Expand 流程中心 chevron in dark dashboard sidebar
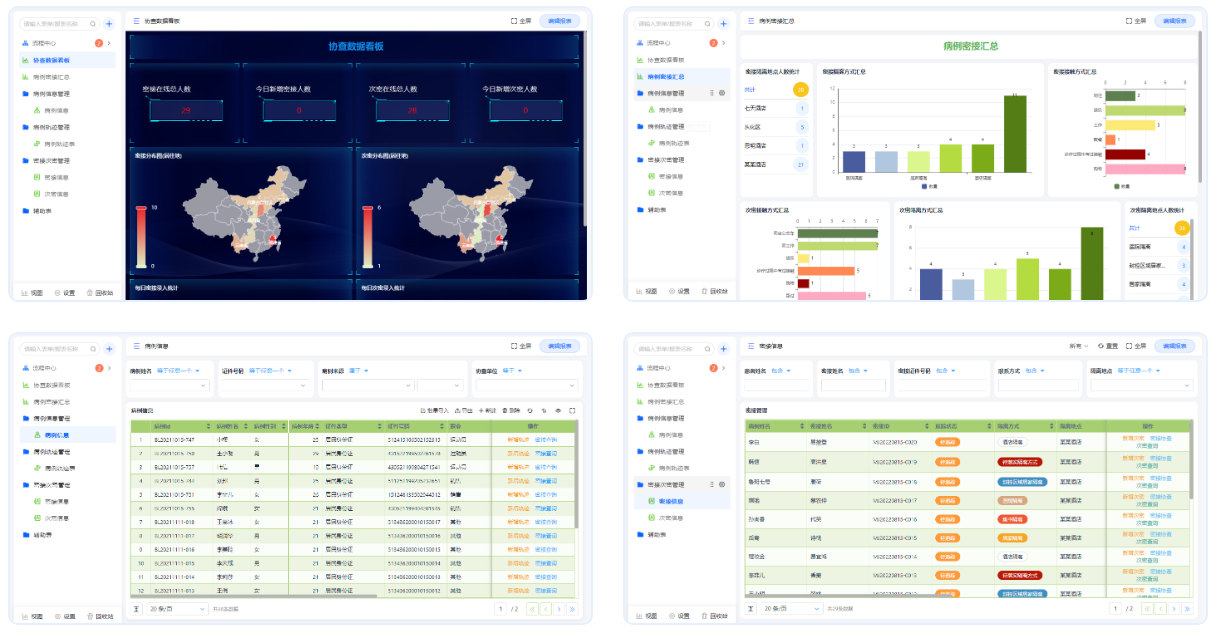1219x636 pixels. [x=108, y=43]
